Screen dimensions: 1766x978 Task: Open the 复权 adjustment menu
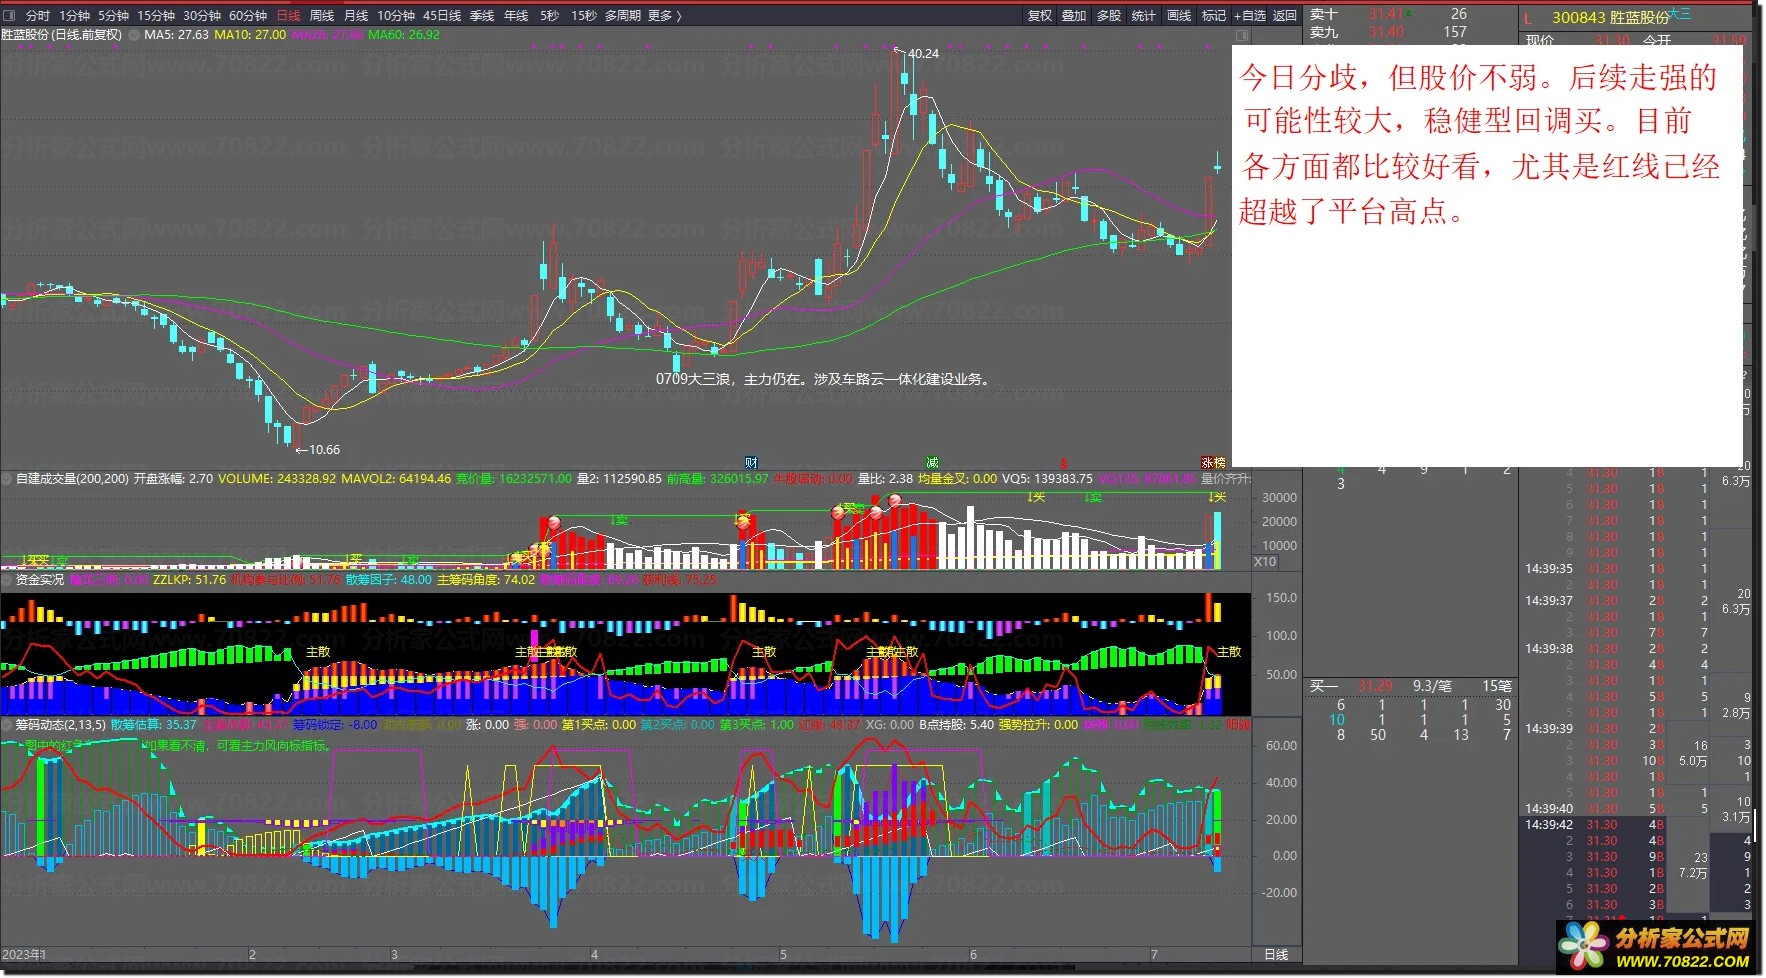1040,16
